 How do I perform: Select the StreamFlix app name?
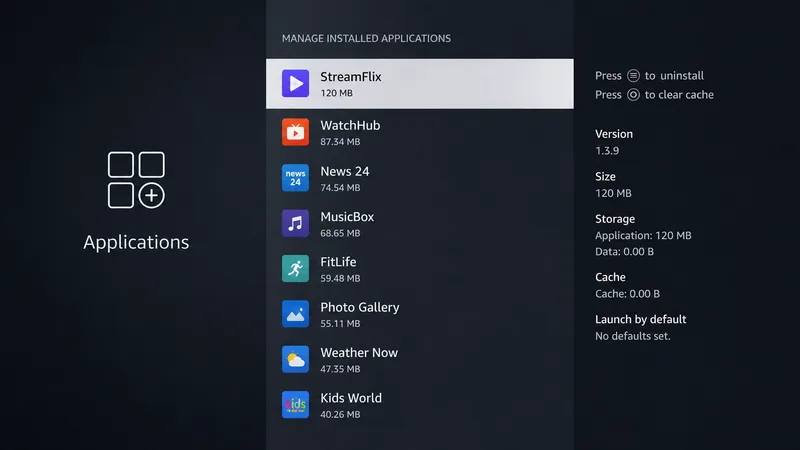click(351, 77)
